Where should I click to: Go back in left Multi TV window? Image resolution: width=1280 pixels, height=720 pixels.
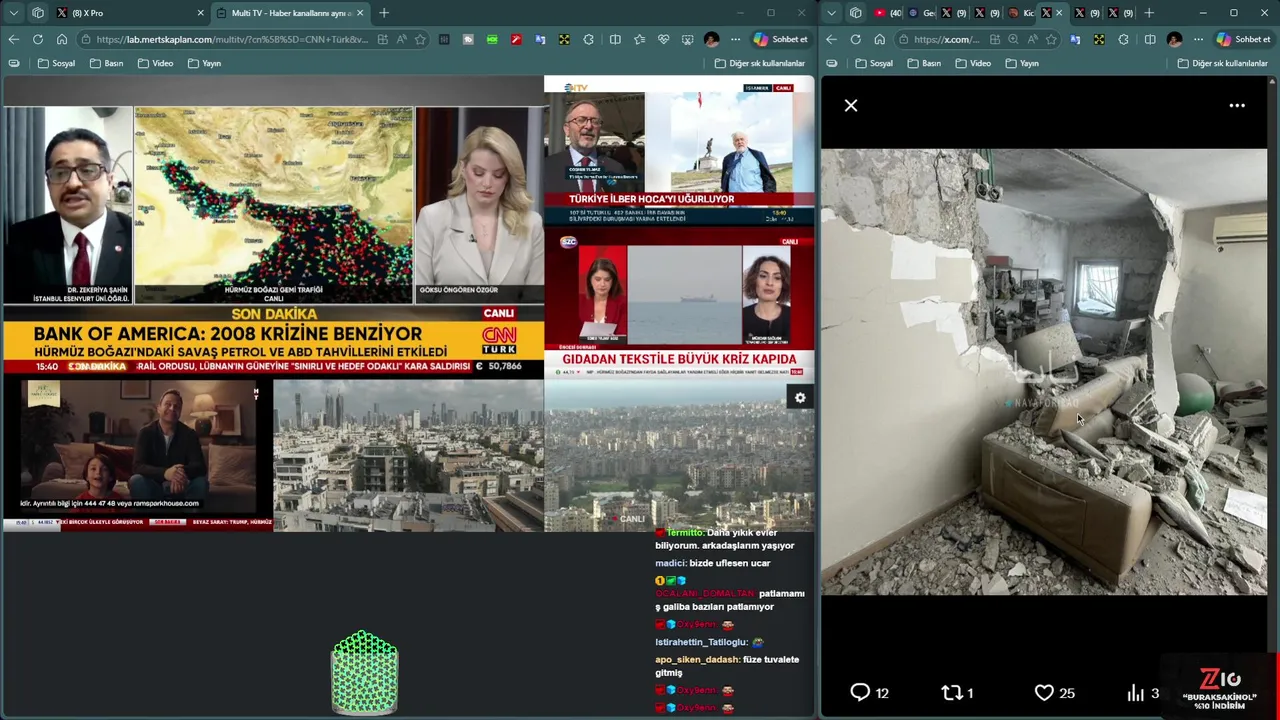tap(14, 39)
